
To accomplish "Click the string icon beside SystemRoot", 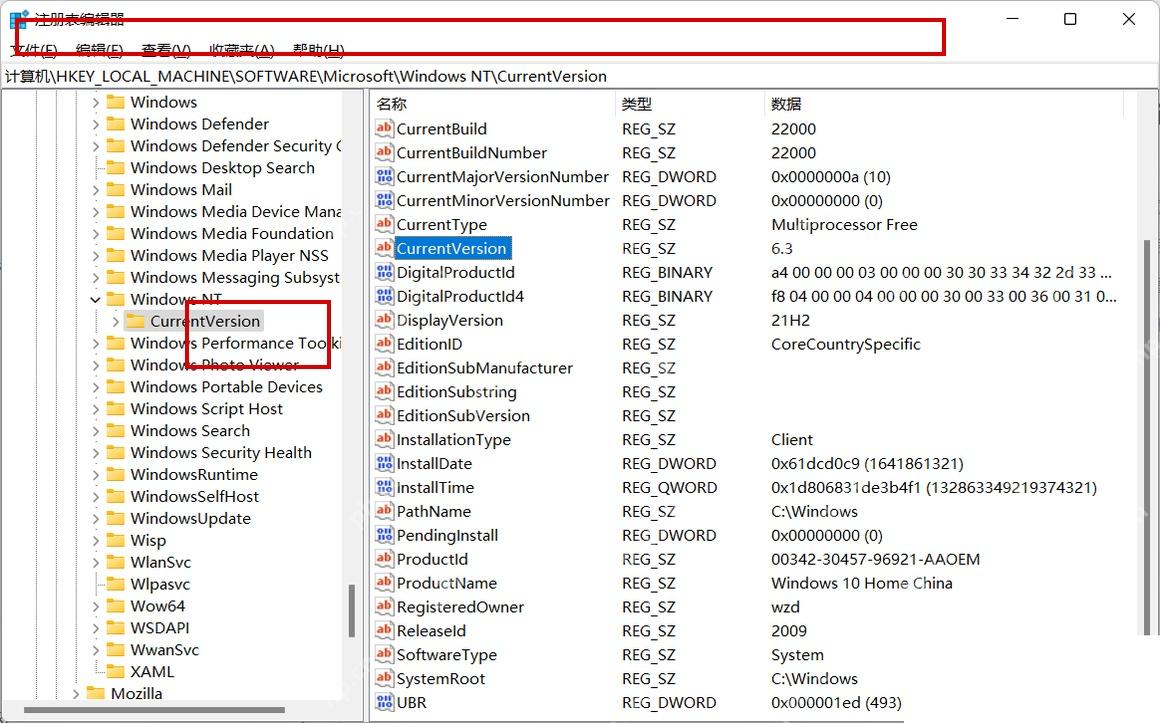I will coord(384,678).
